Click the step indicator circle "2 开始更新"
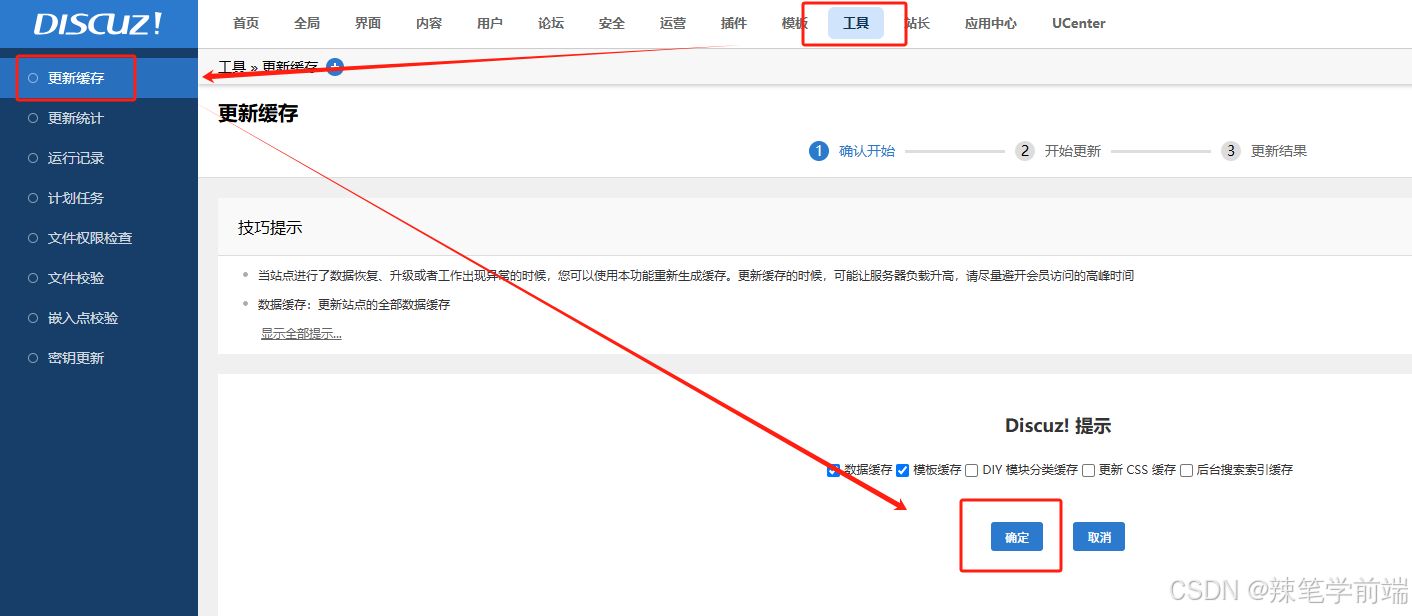Viewport: 1412px width, 616px height. tap(1024, 151)
